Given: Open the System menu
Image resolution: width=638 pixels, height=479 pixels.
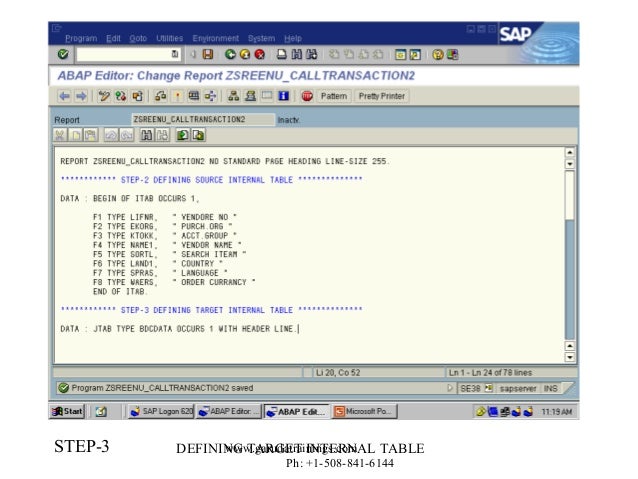Looking at the screenshot, I should tap(262, 38).
